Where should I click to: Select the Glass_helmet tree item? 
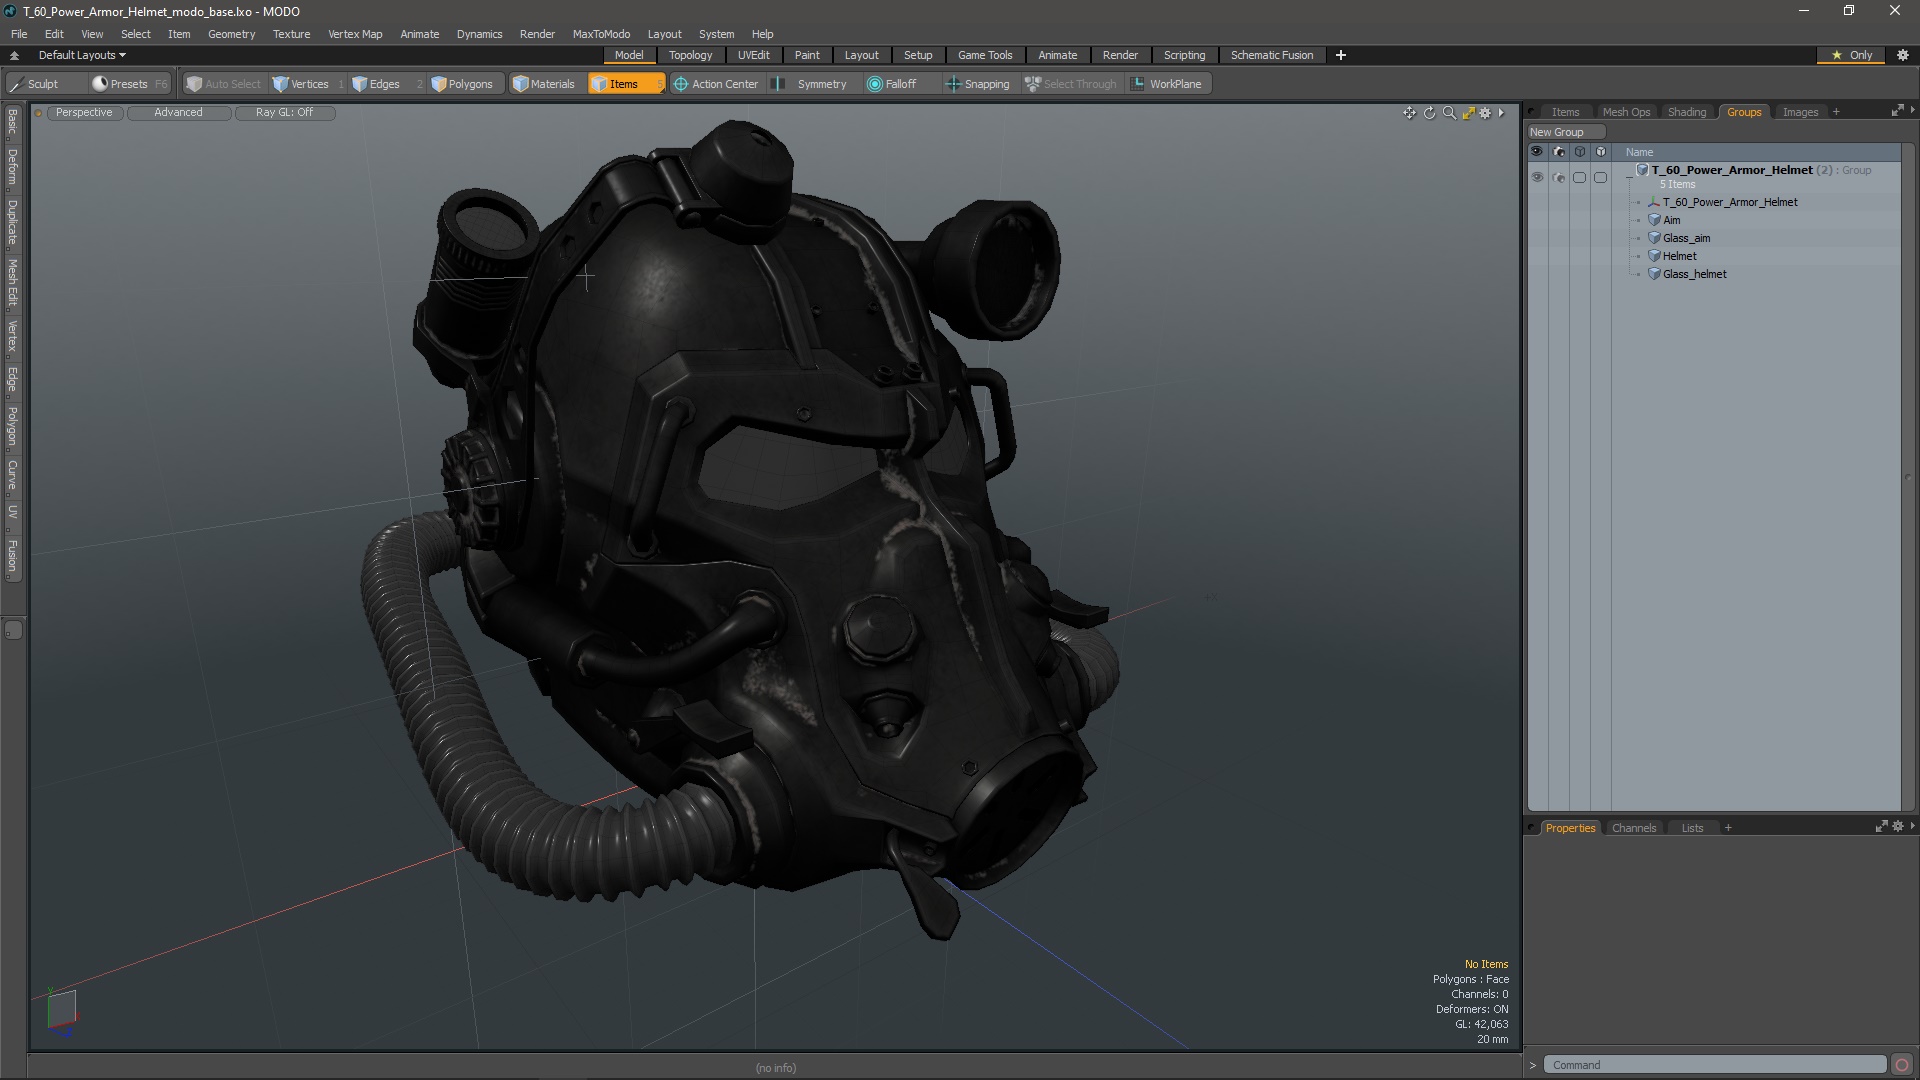tap(1694, 274)
